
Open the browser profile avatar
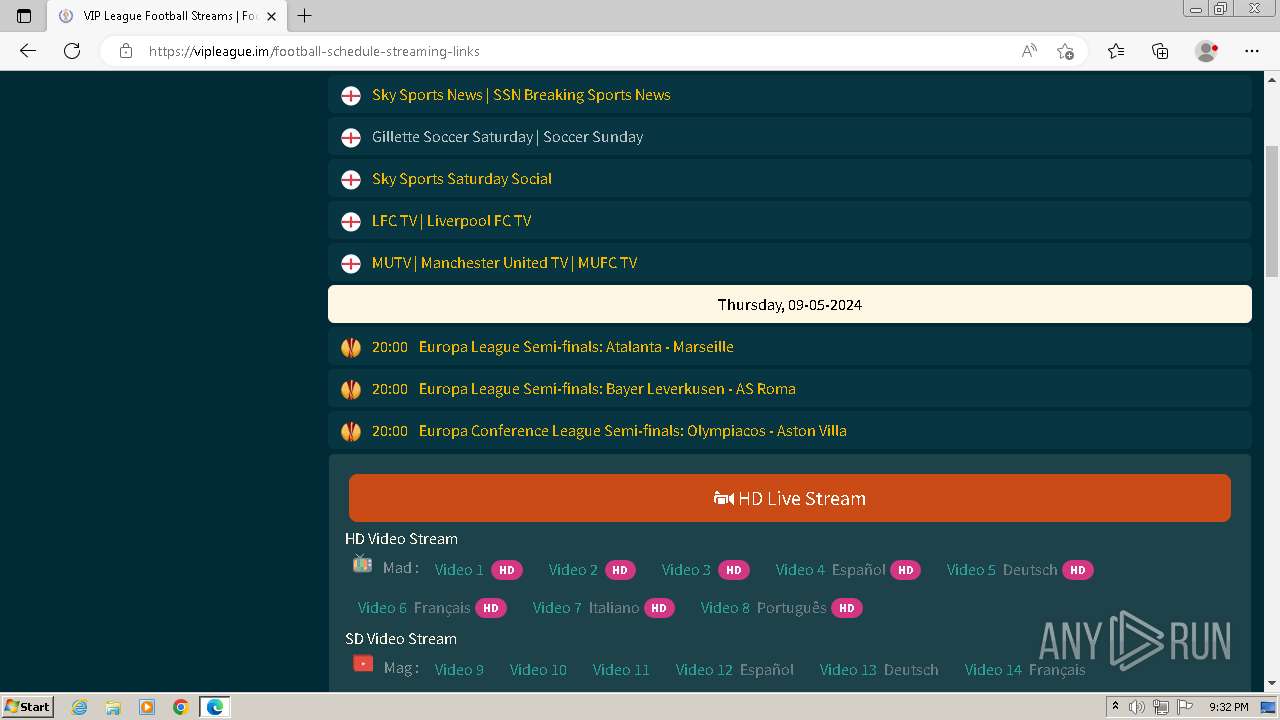1206,51
